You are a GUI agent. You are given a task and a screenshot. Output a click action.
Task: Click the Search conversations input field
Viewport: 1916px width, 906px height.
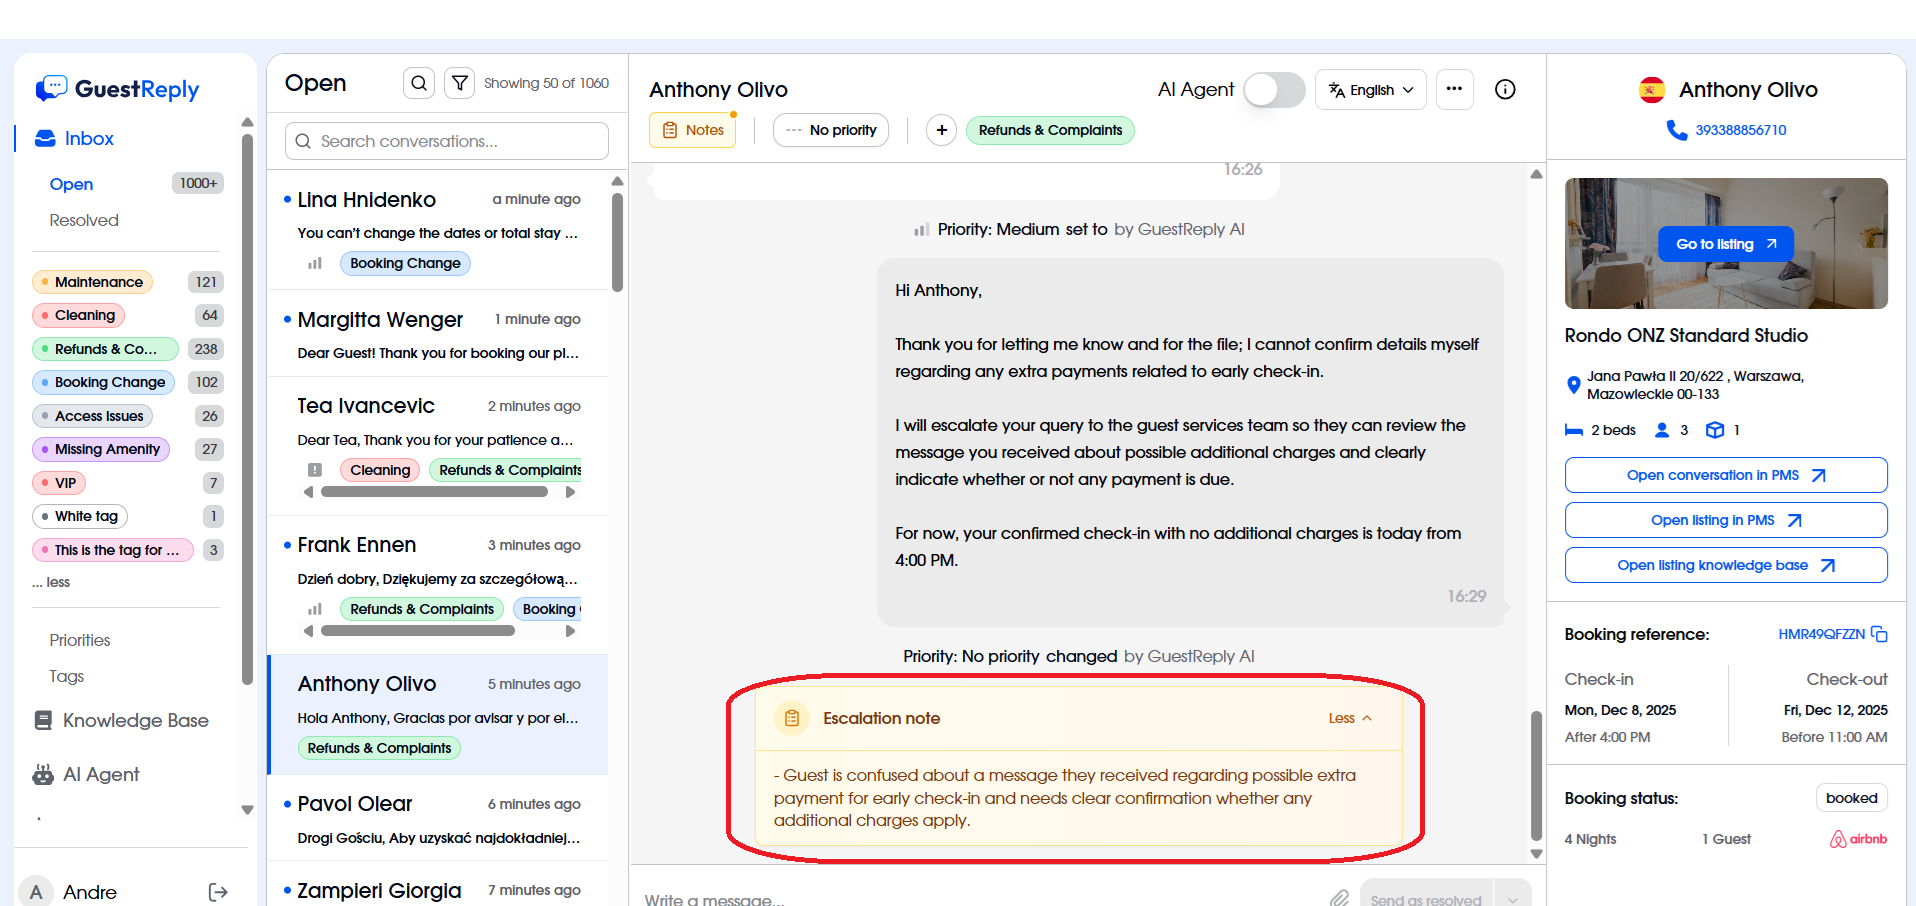tap(447, 141)
